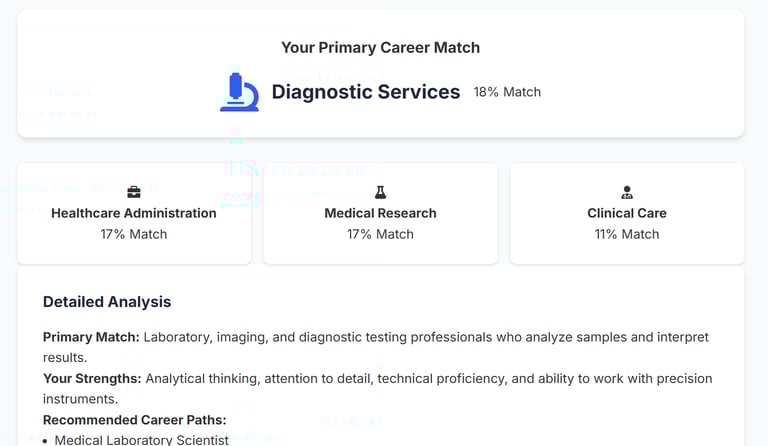Click the 11% Match under Clinical Care
Viewport: 768px width, 446px height.
tap(627, 234)
